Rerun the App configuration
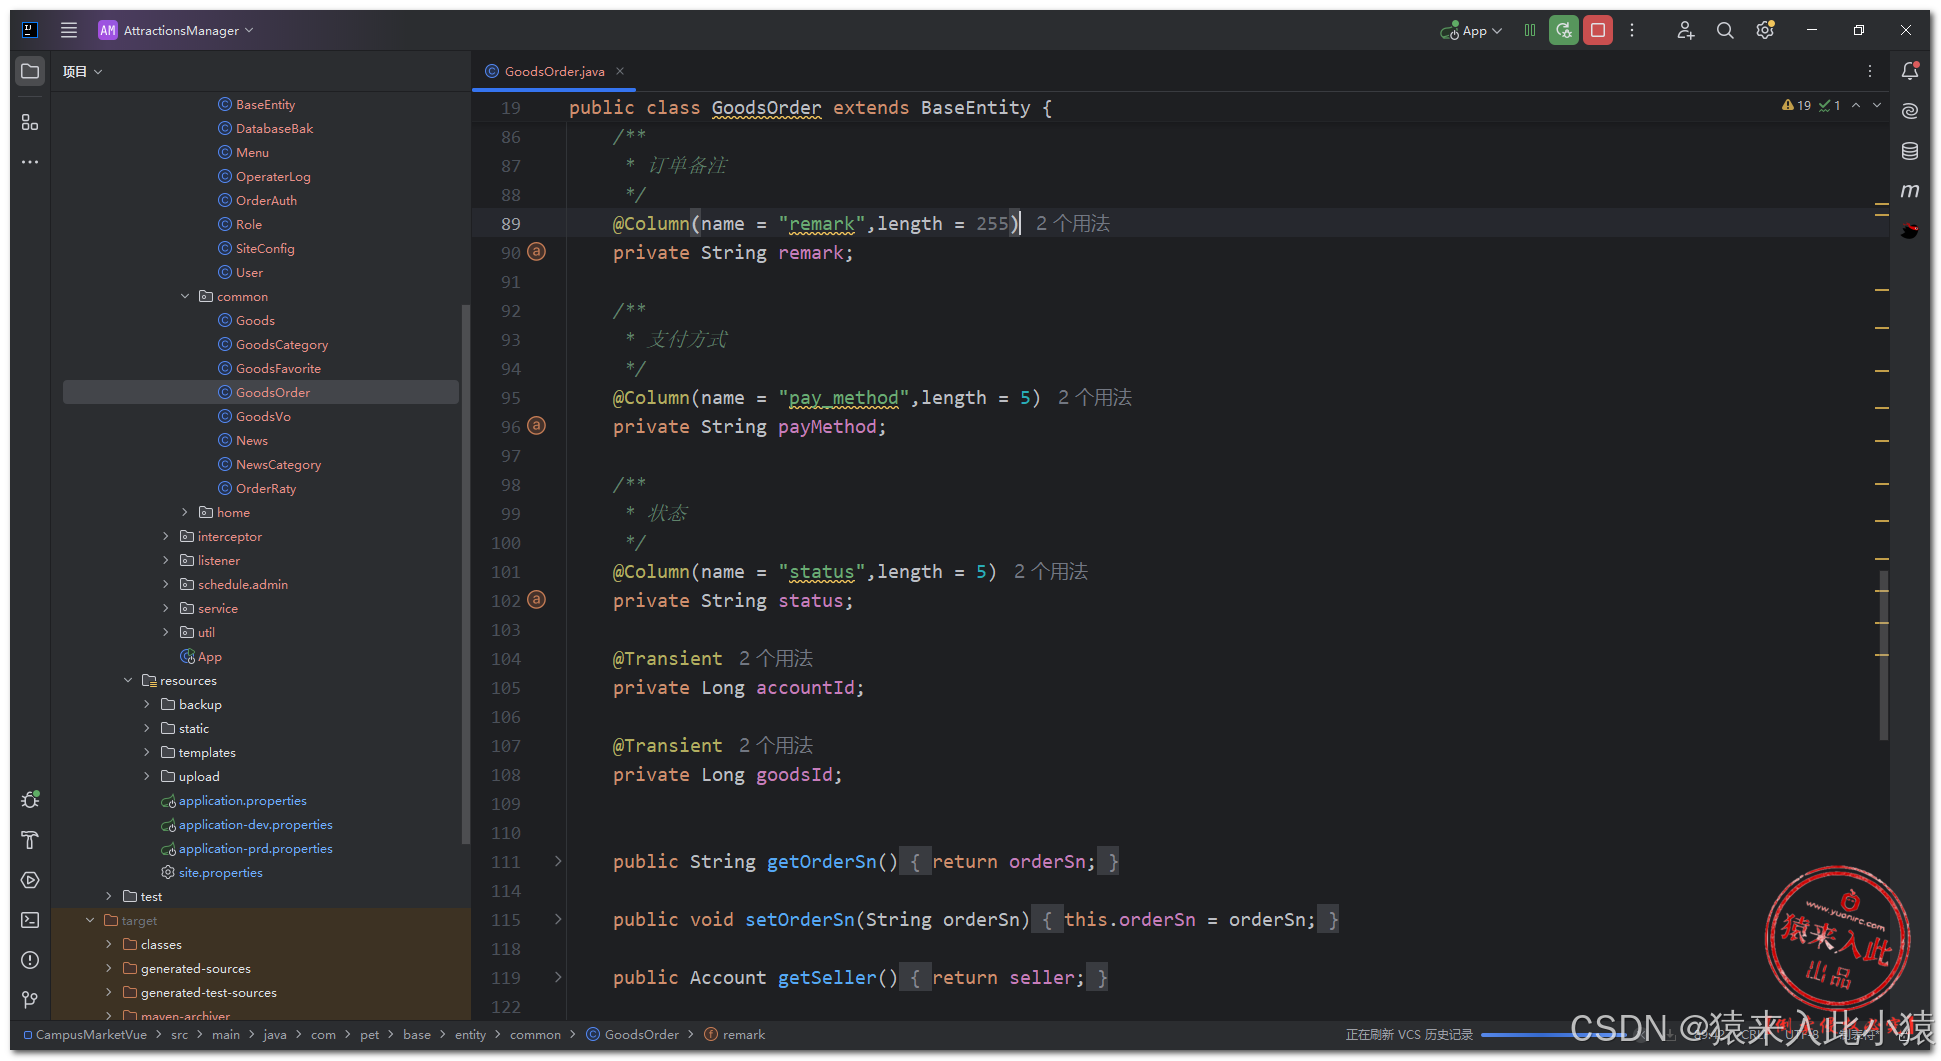 tap(1564, 30)
